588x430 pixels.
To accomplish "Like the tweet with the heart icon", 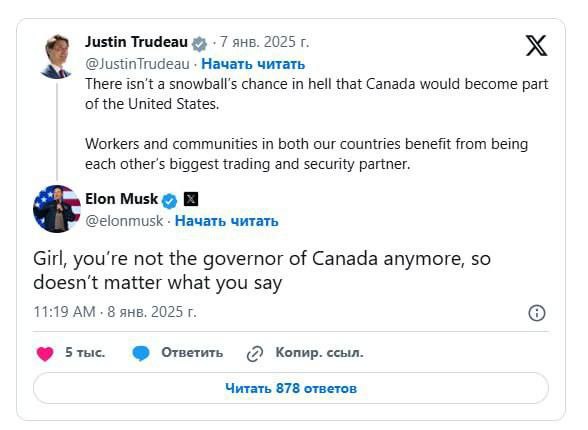I will [x=45, y=353].
